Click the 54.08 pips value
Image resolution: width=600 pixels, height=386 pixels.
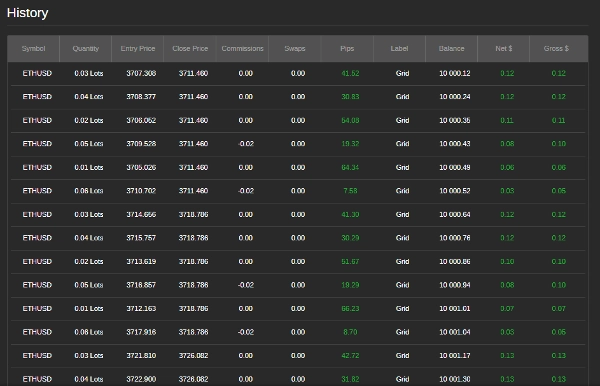point(350,120)
